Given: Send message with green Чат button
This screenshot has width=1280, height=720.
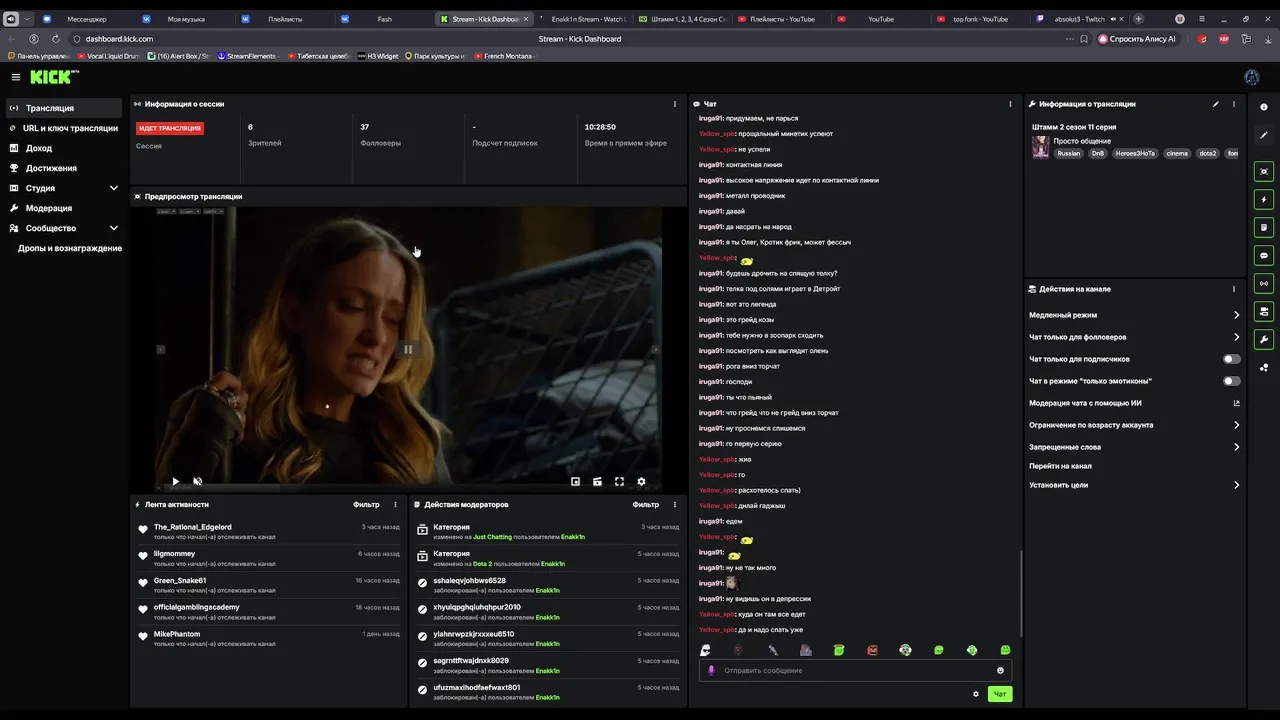Looking at the screenshot, I should pos(999,694).
